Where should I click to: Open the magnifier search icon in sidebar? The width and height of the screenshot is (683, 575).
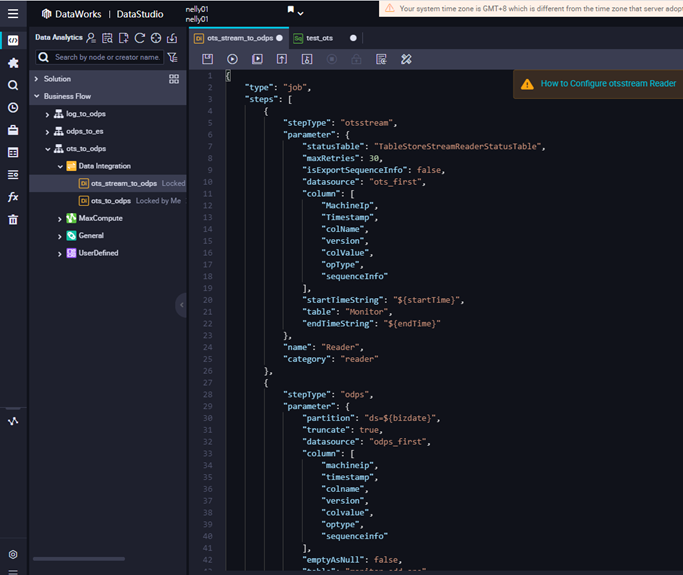pos(13,85)
